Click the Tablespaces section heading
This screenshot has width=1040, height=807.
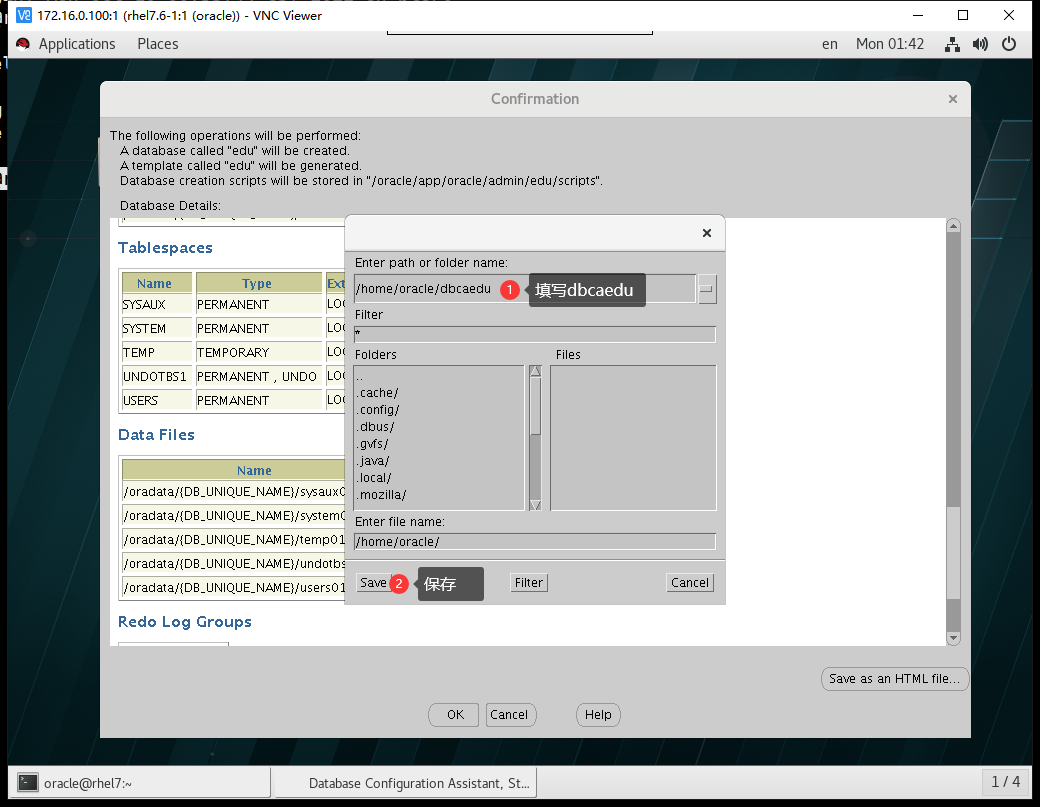[x=165, y=247]
